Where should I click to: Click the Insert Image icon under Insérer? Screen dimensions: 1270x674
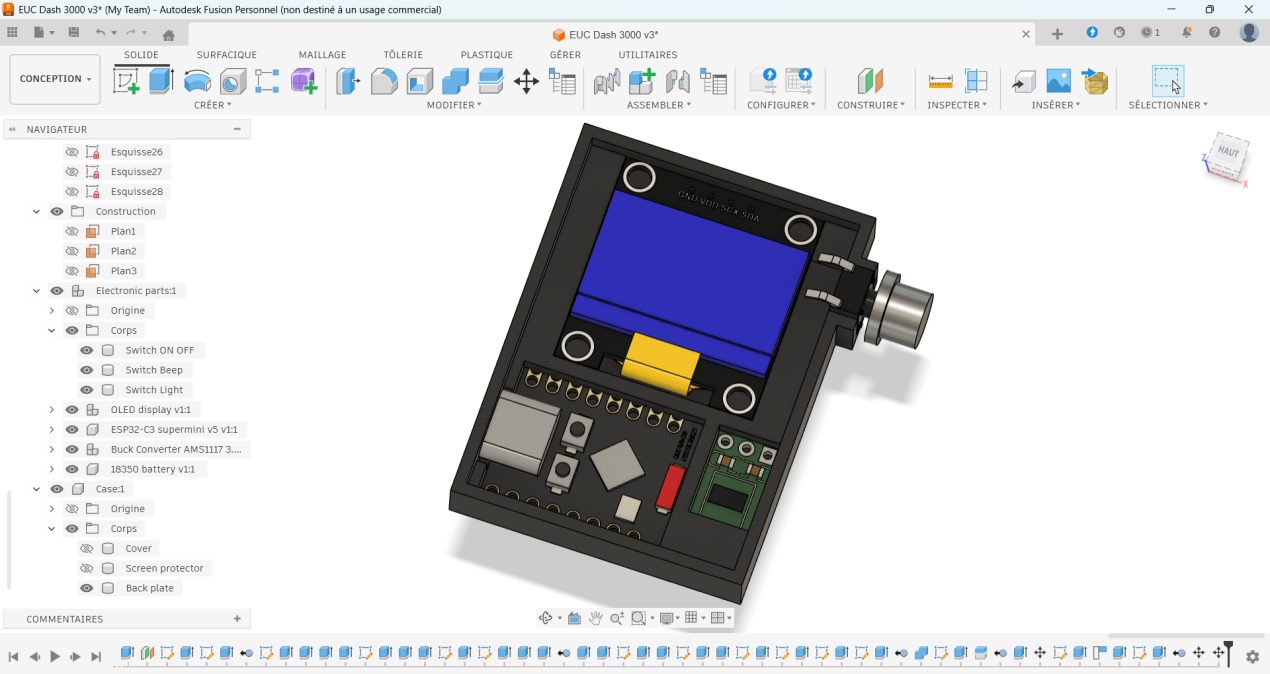[x=1058, y=81]
